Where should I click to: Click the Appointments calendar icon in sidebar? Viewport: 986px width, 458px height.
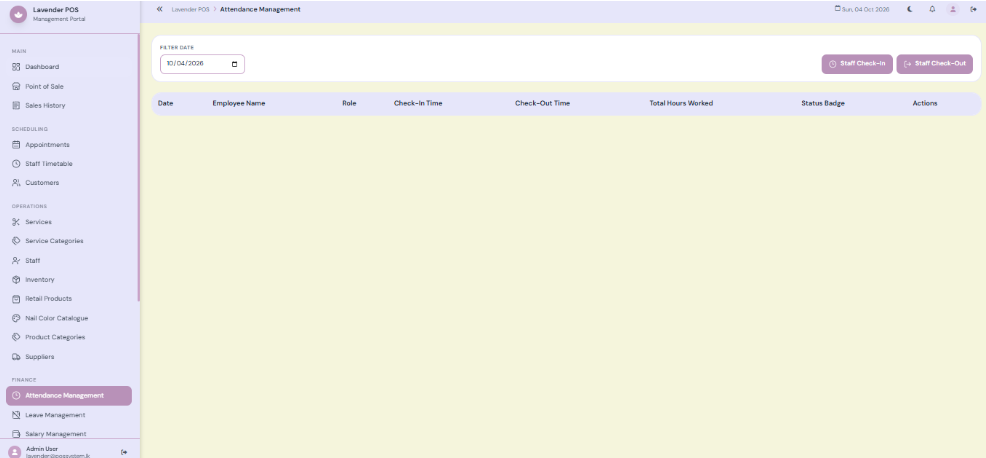pyautogui.click(x=16, y=145)
